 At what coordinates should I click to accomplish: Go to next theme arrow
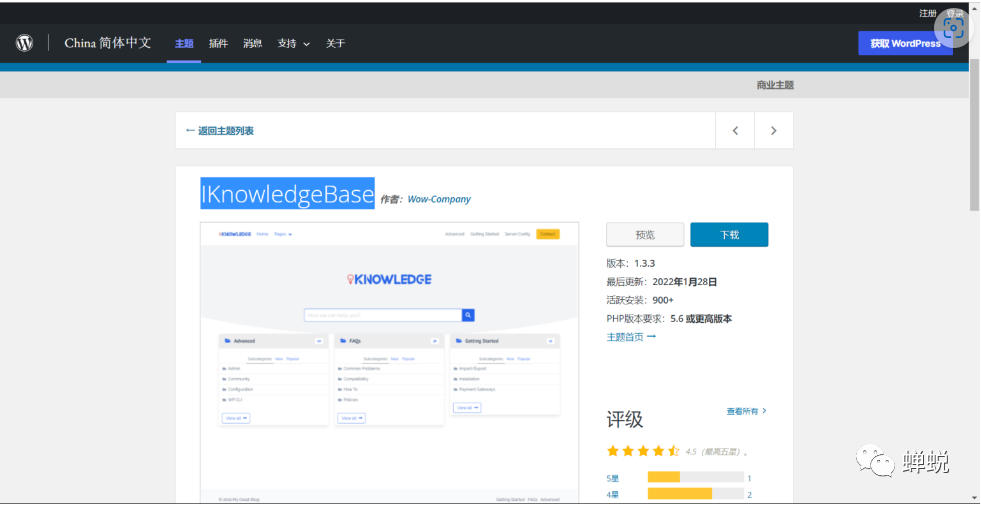[774, 131]
